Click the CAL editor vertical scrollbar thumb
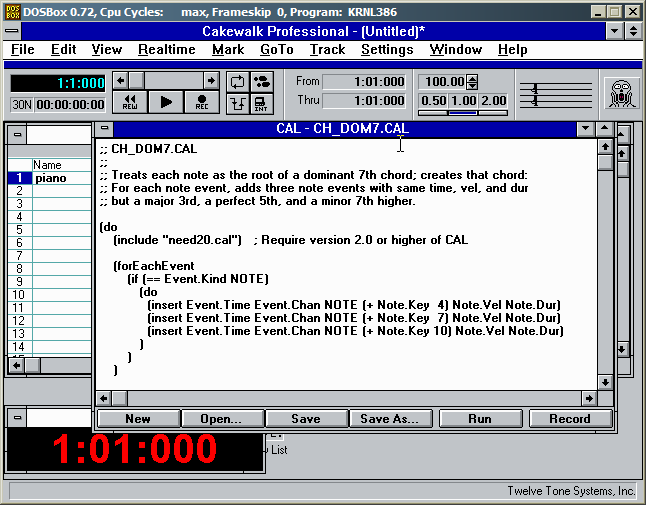The width and height of the screenshot is (646, 505). pos(605,162)
